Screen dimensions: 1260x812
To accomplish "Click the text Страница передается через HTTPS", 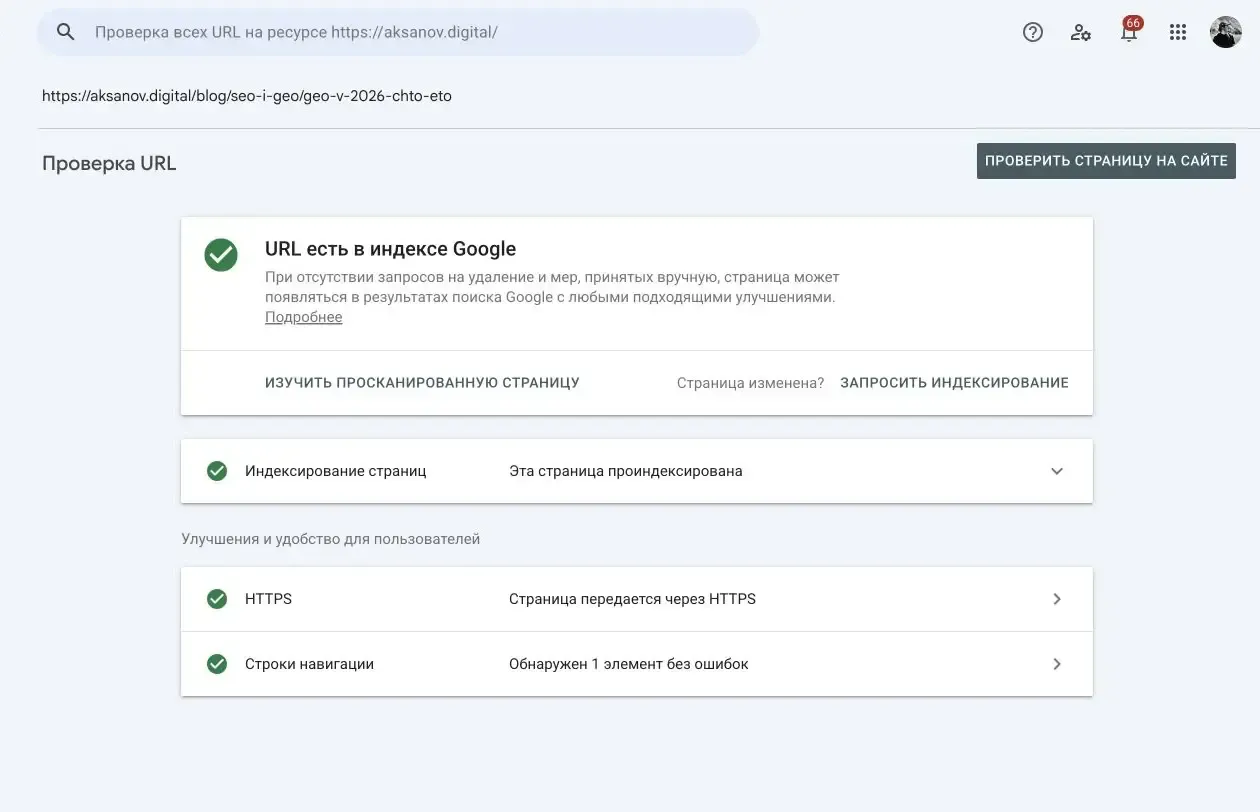I will pos(632,599).
